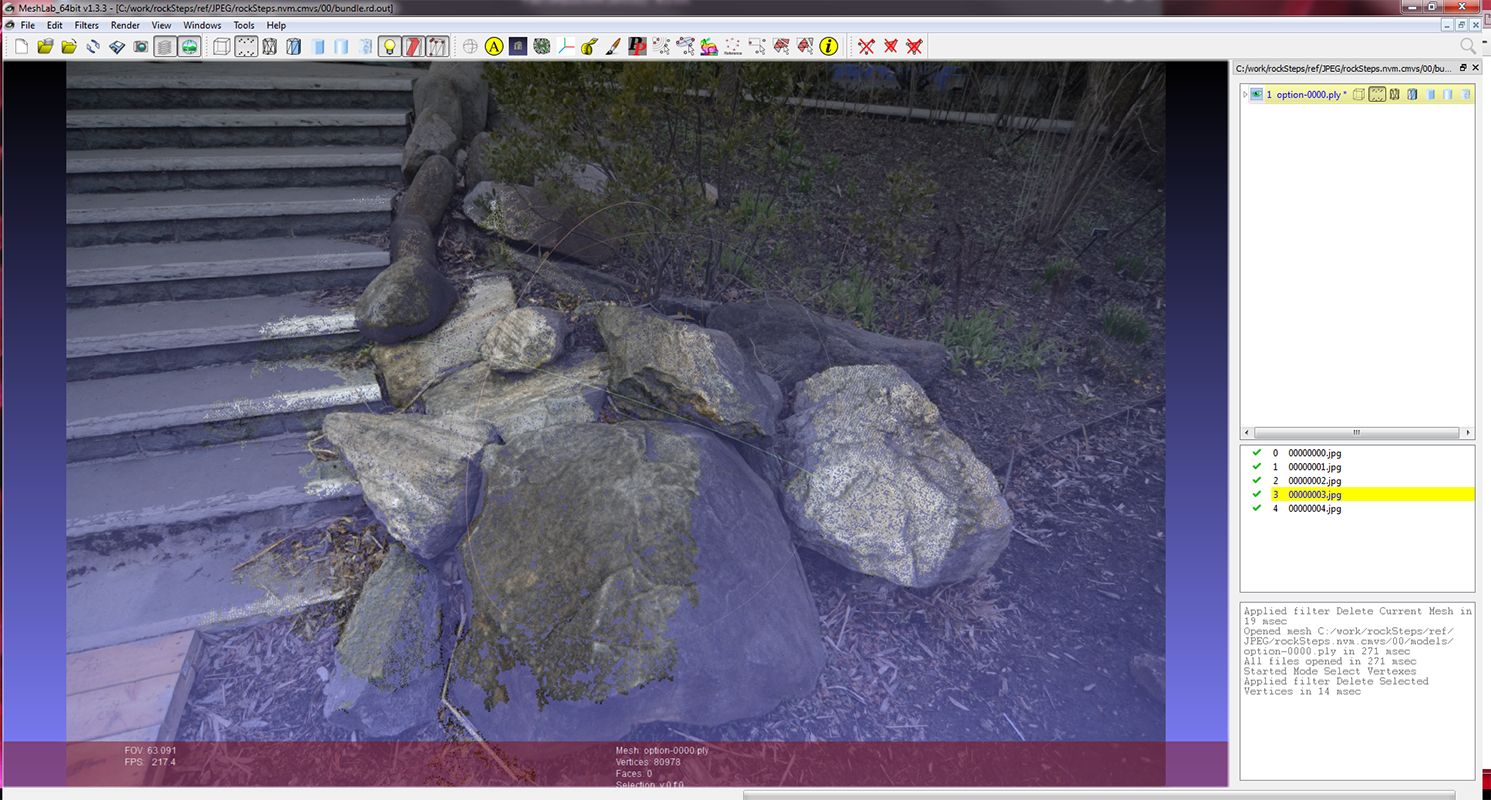Click the layer list horizontal scrollbar

(x=1357, y=433)
